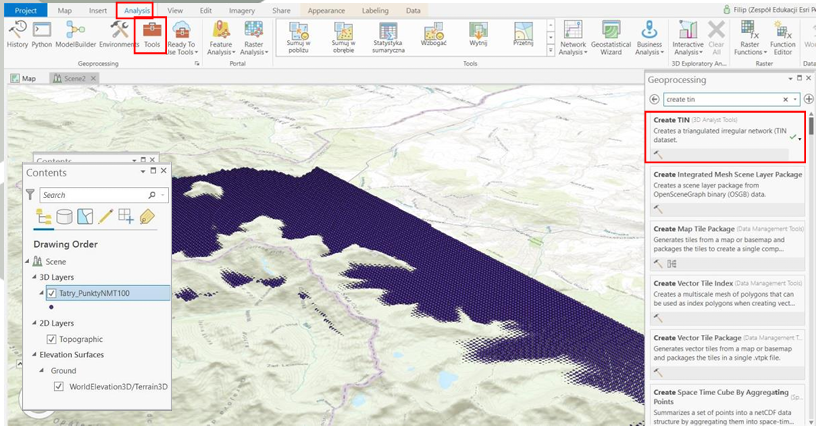Click the List By Labeling tag icon
817x432 pixels.
tap(147, 217)
